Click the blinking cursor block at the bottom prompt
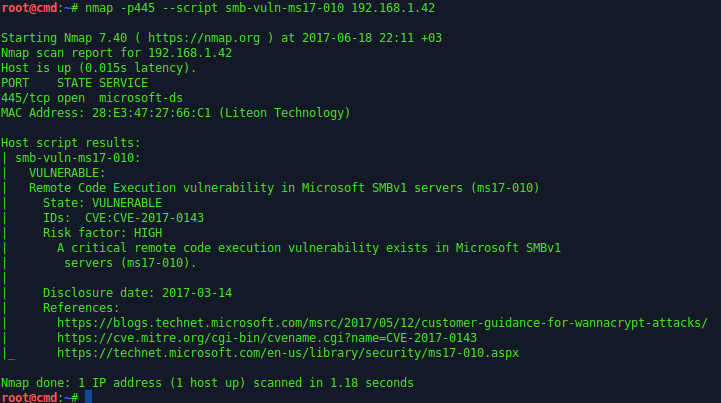This screenshot has height=403, width=721. [x=88, y=397]
